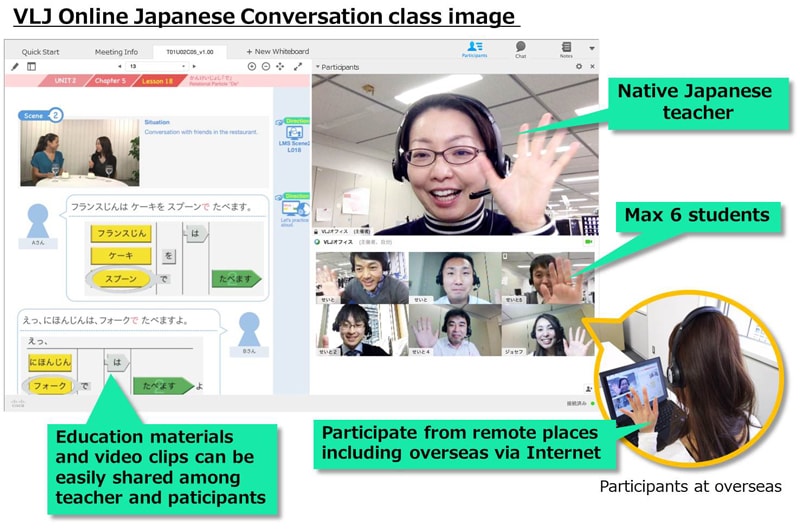The height and width of the screenshot is (529, 800).
Task: Expand more panels dropdown arrow beside Notes
Action: pyautogui.click(x=592, y=48)
